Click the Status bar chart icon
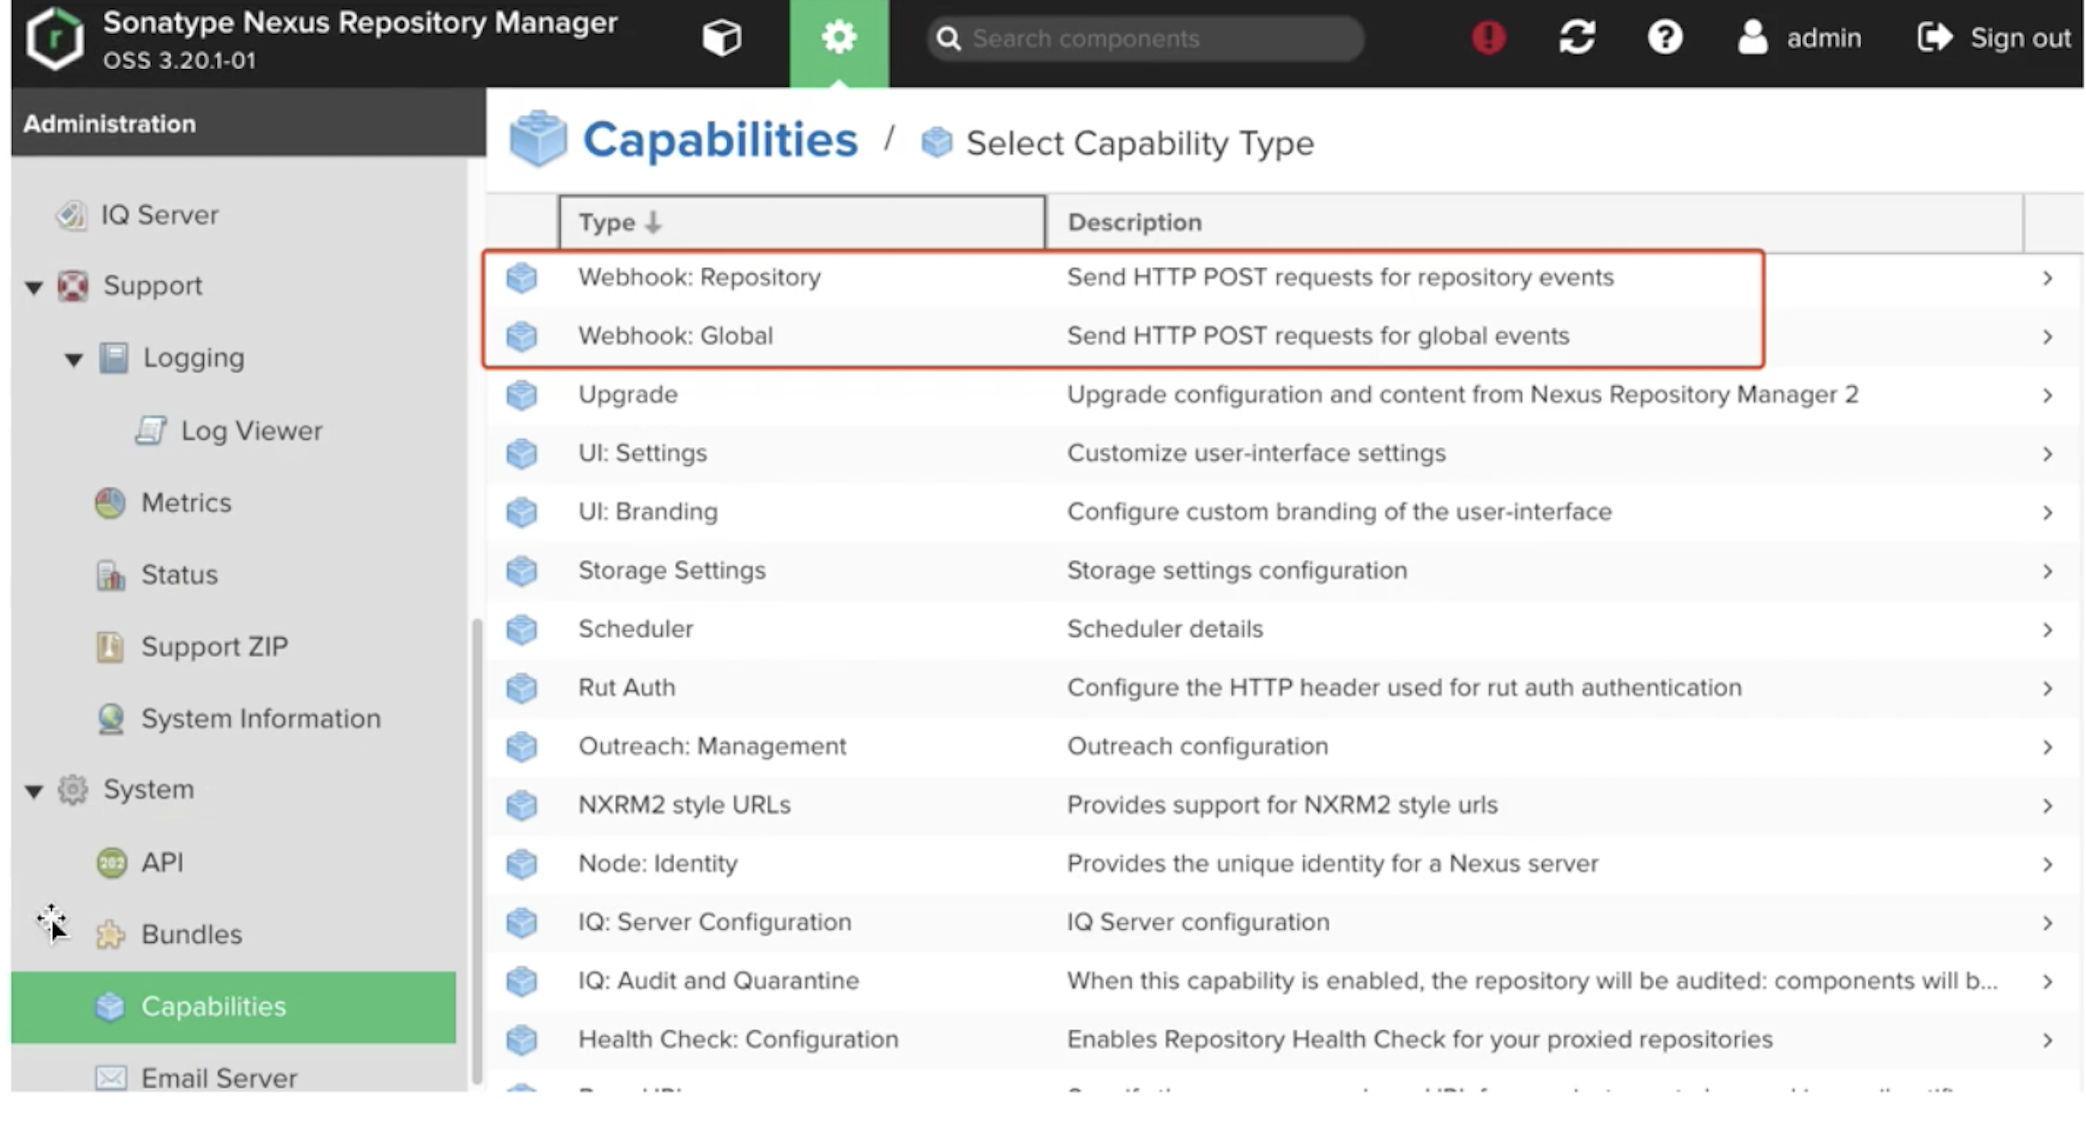Screen dimensions: 2086x1144 pyautogui.click(x=110, y=575)
